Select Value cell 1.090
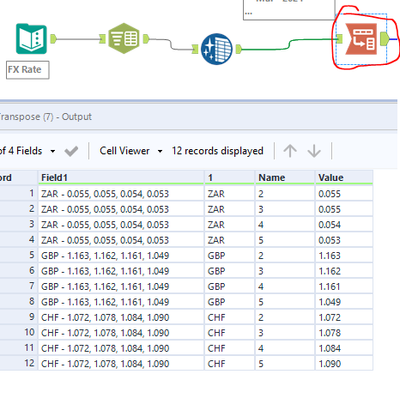The image size is (400, 397). 344,364
